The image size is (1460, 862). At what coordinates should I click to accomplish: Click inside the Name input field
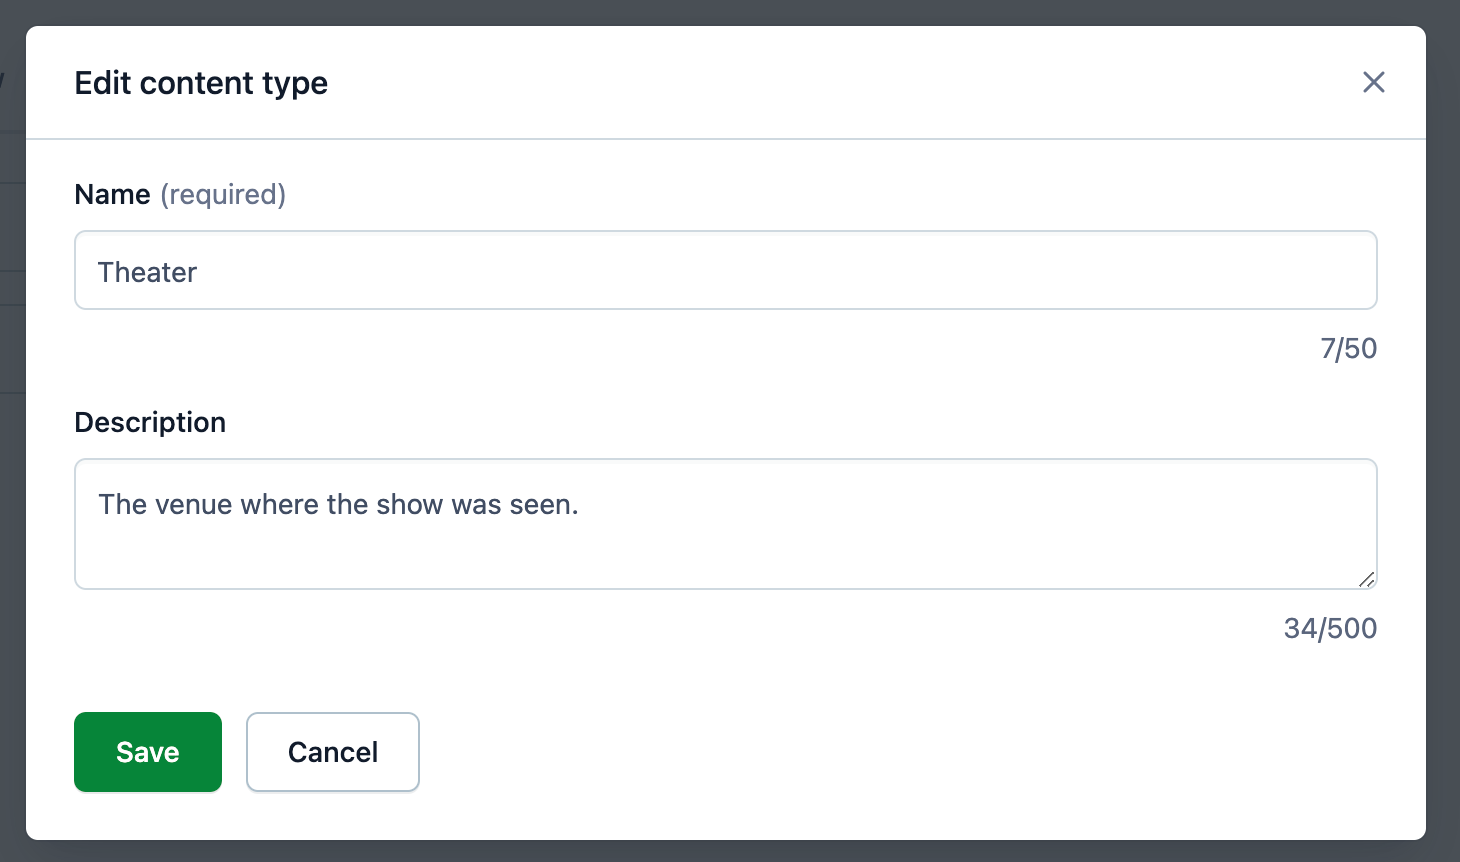(x=725, y=270)
